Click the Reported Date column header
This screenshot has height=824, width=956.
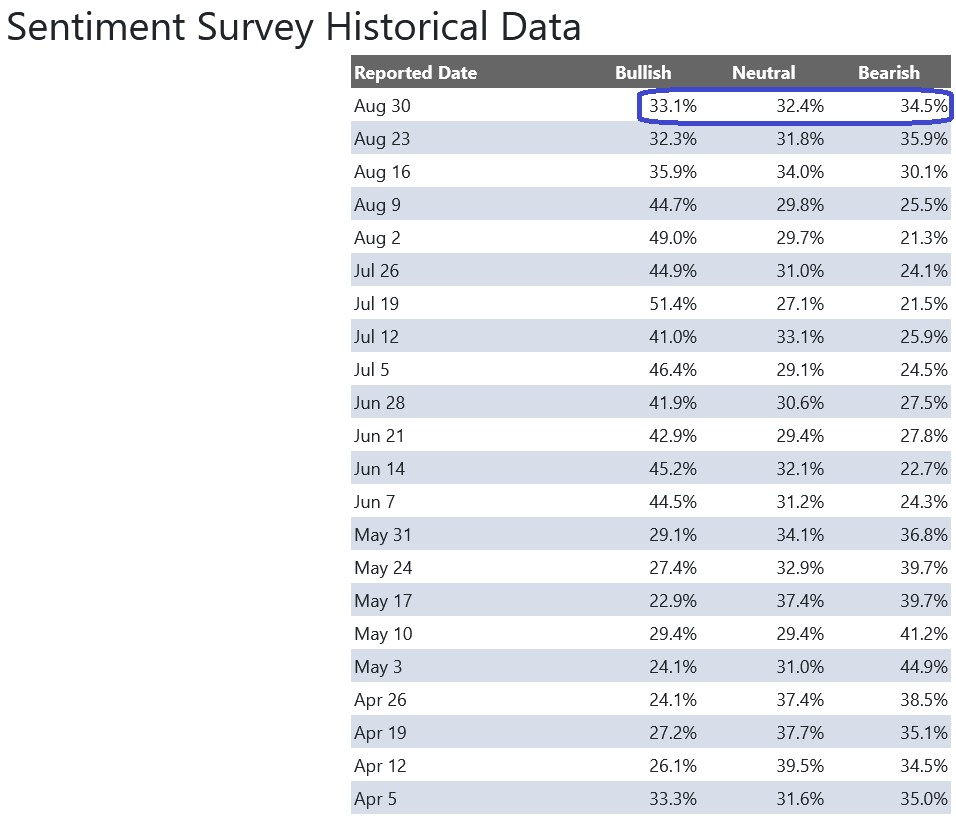[x=415, y=73]
